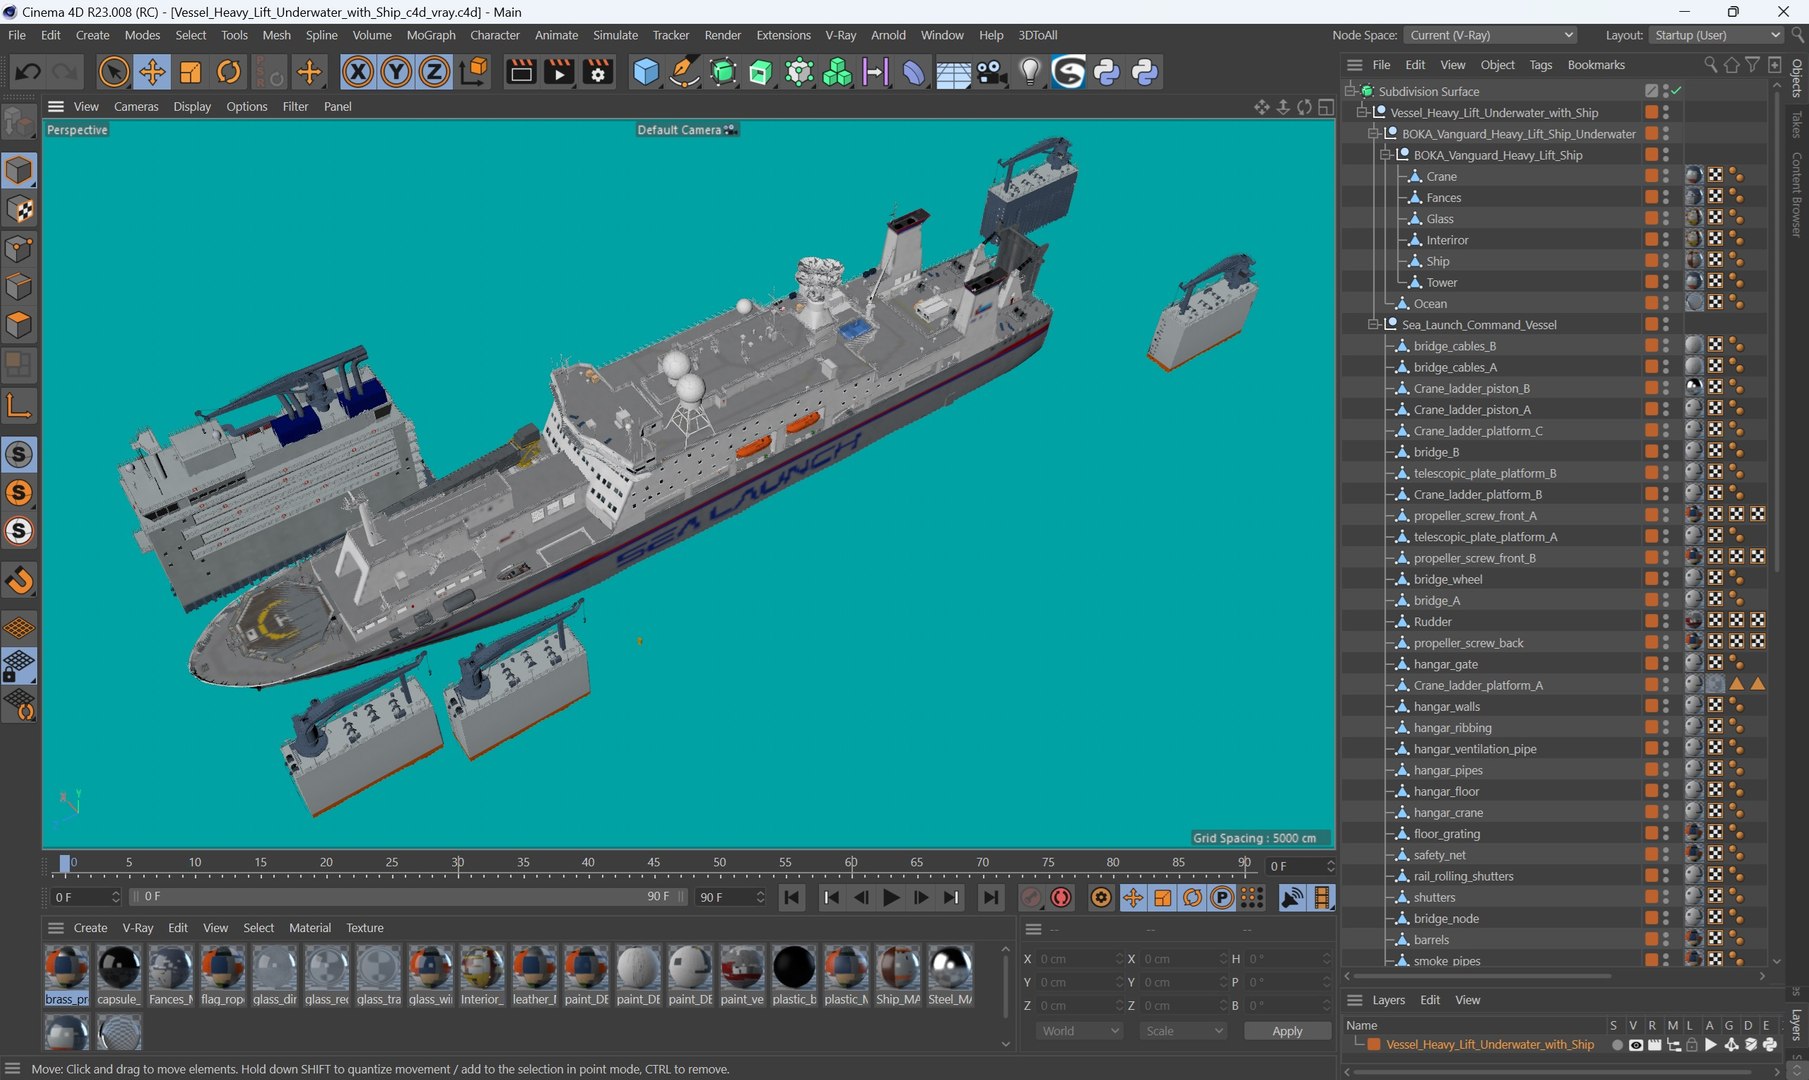
Task: Toggle X axis lock
Action: coord(358,72)
